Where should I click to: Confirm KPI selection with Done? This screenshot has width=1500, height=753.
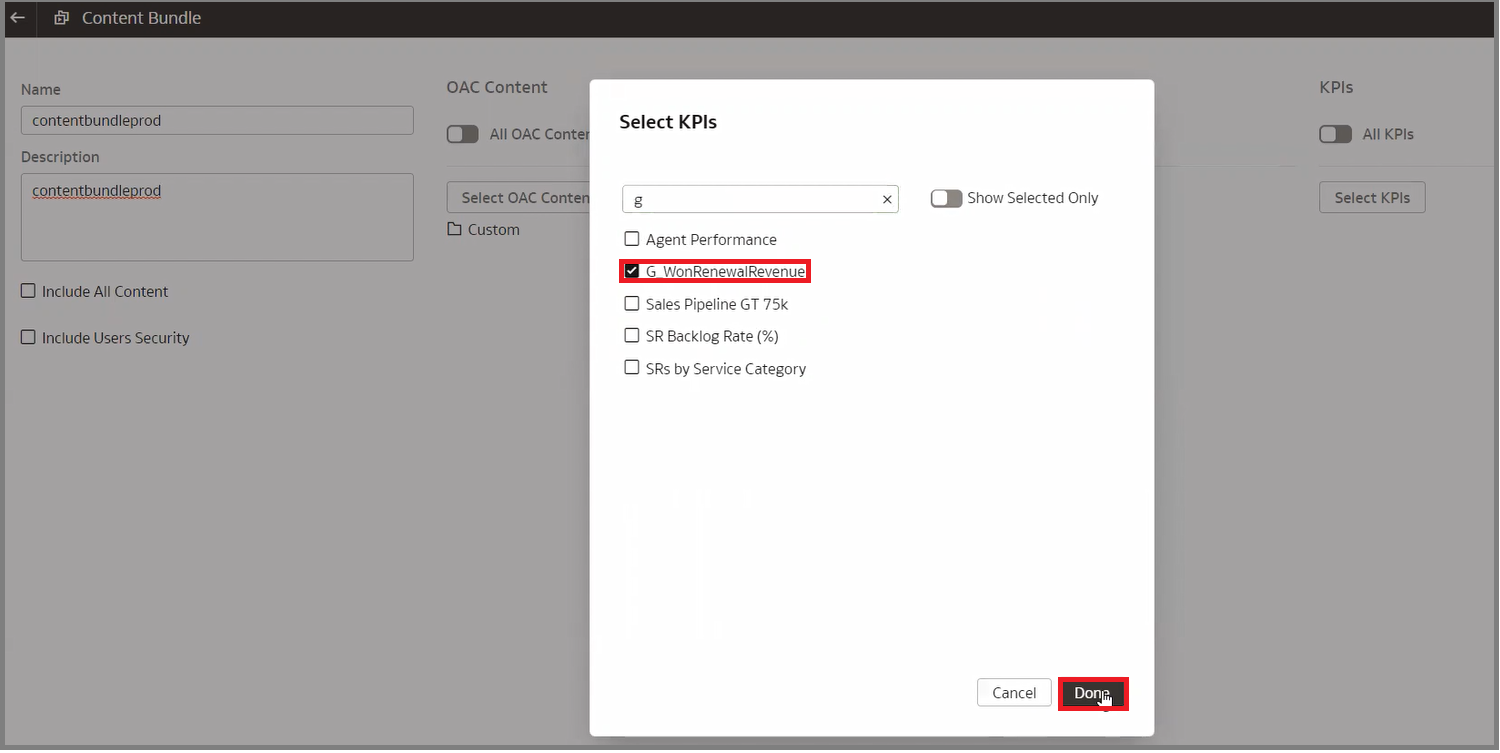pos(1092,692)
